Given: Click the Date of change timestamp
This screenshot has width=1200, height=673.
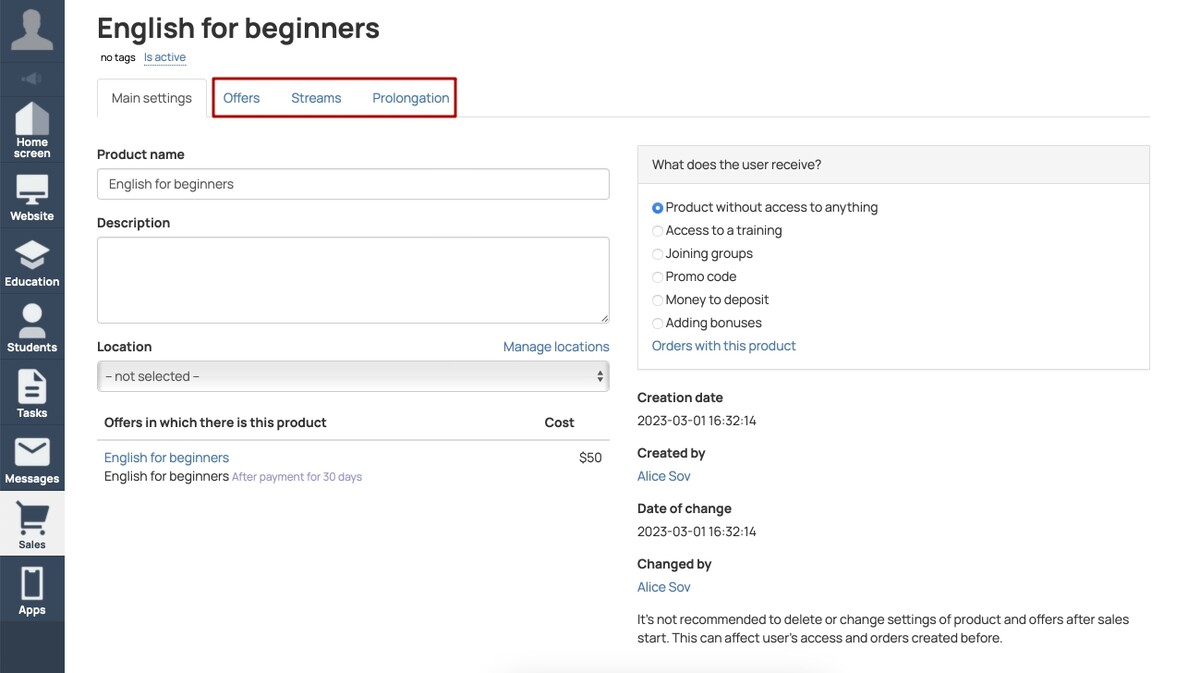Looking at the screenshot, I should [x=697, y=532].
